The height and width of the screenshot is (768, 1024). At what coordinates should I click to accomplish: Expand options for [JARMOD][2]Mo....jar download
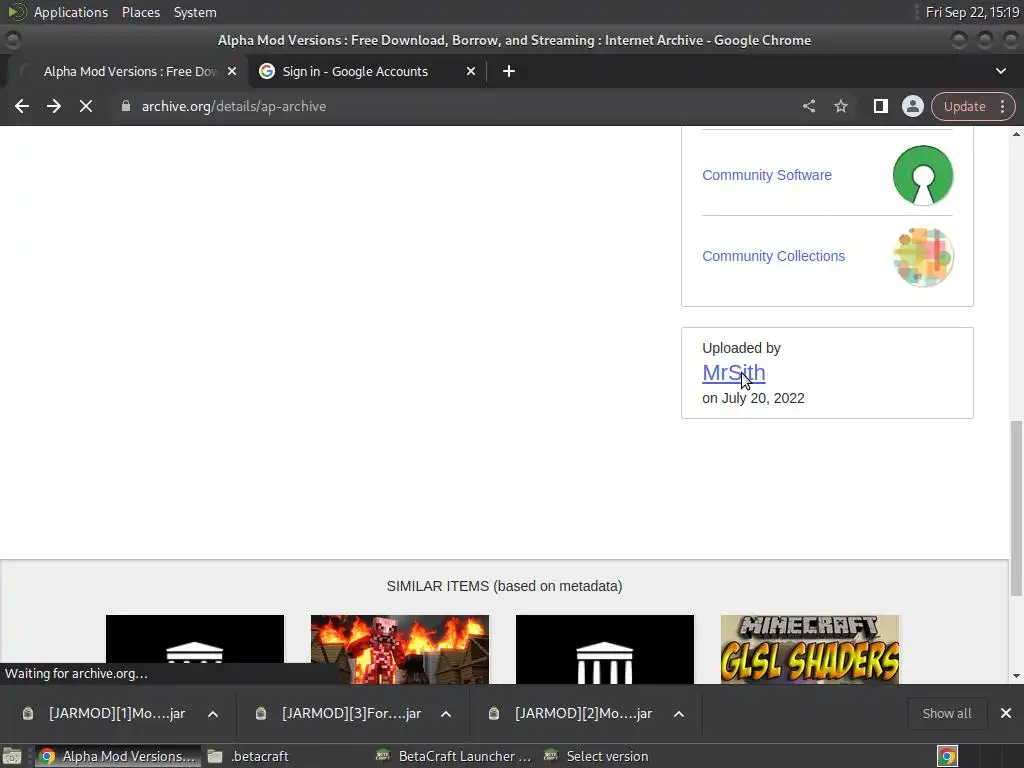679,714
